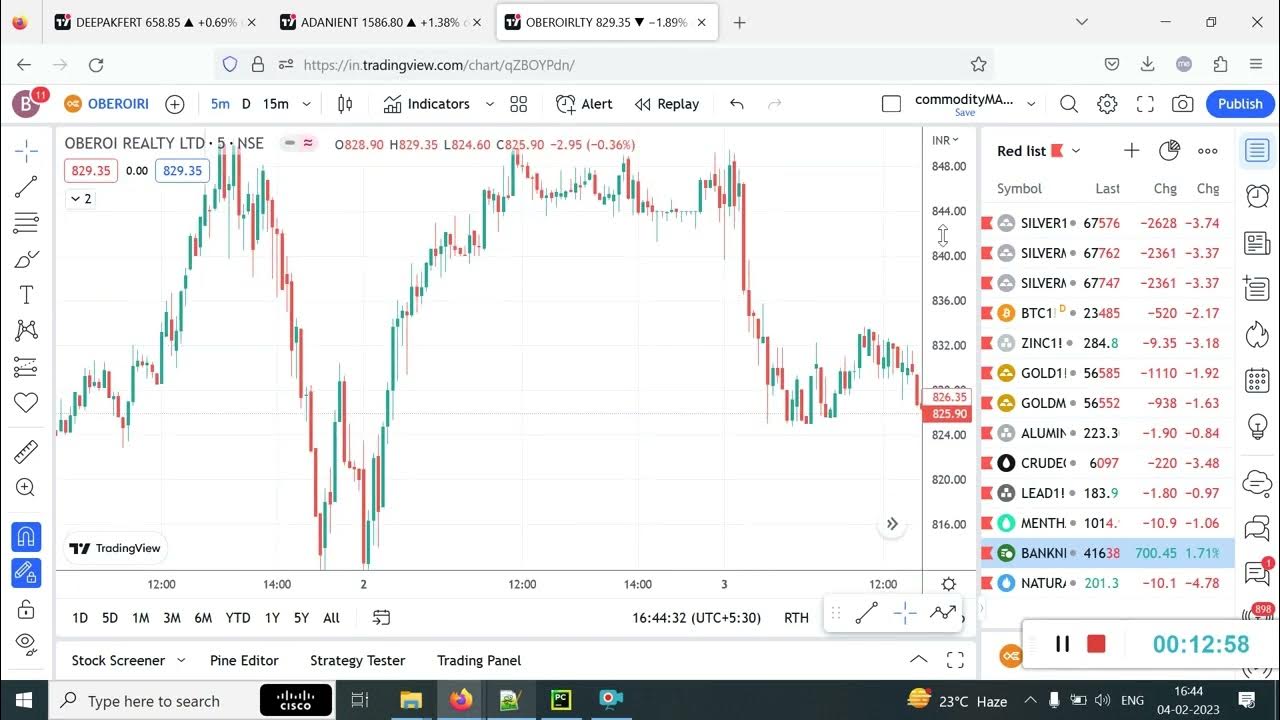This screenshot has height=720, width=1280.
Task: Collapse the bottom panel with the chevron
Action: (917, 659)
